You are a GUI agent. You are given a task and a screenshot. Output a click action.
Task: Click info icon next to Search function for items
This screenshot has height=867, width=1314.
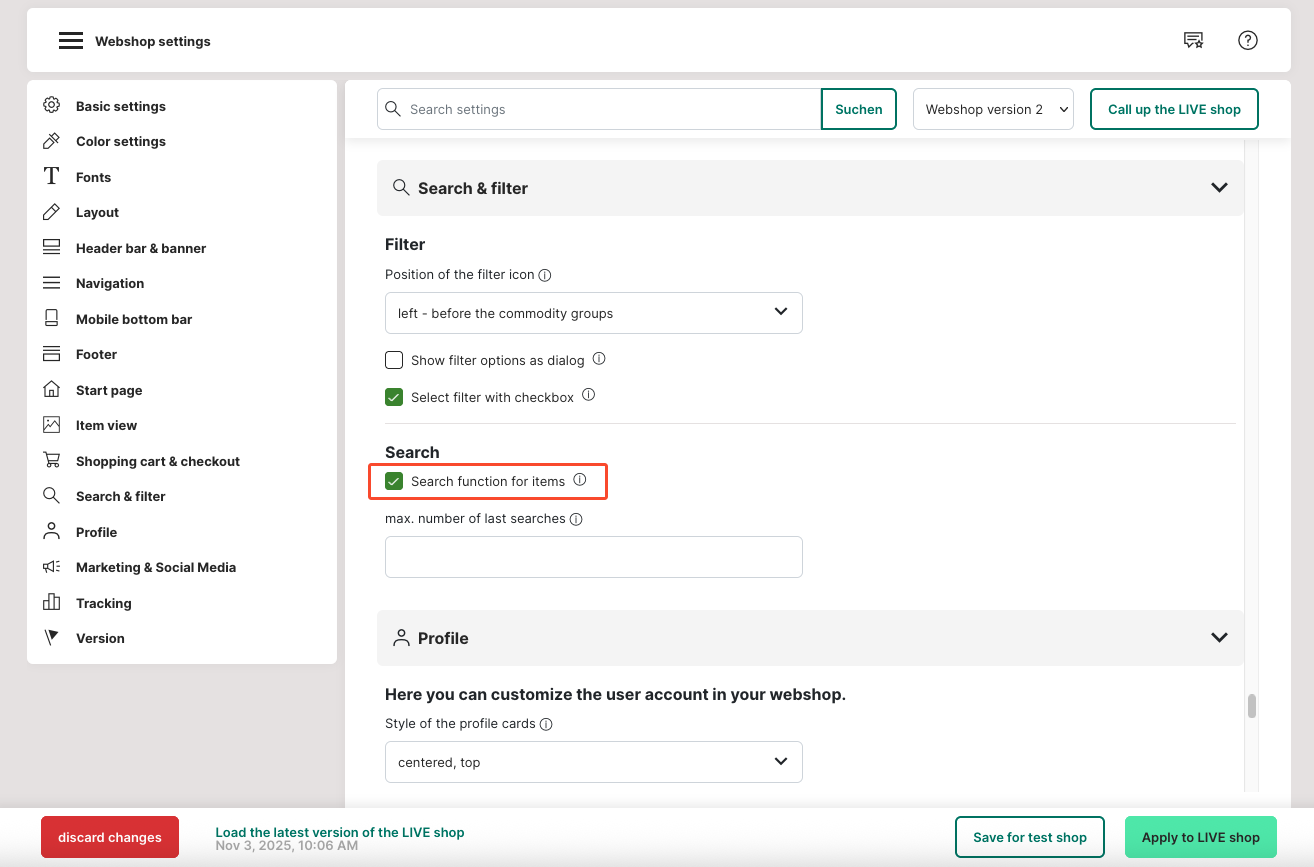pos(580,481)
